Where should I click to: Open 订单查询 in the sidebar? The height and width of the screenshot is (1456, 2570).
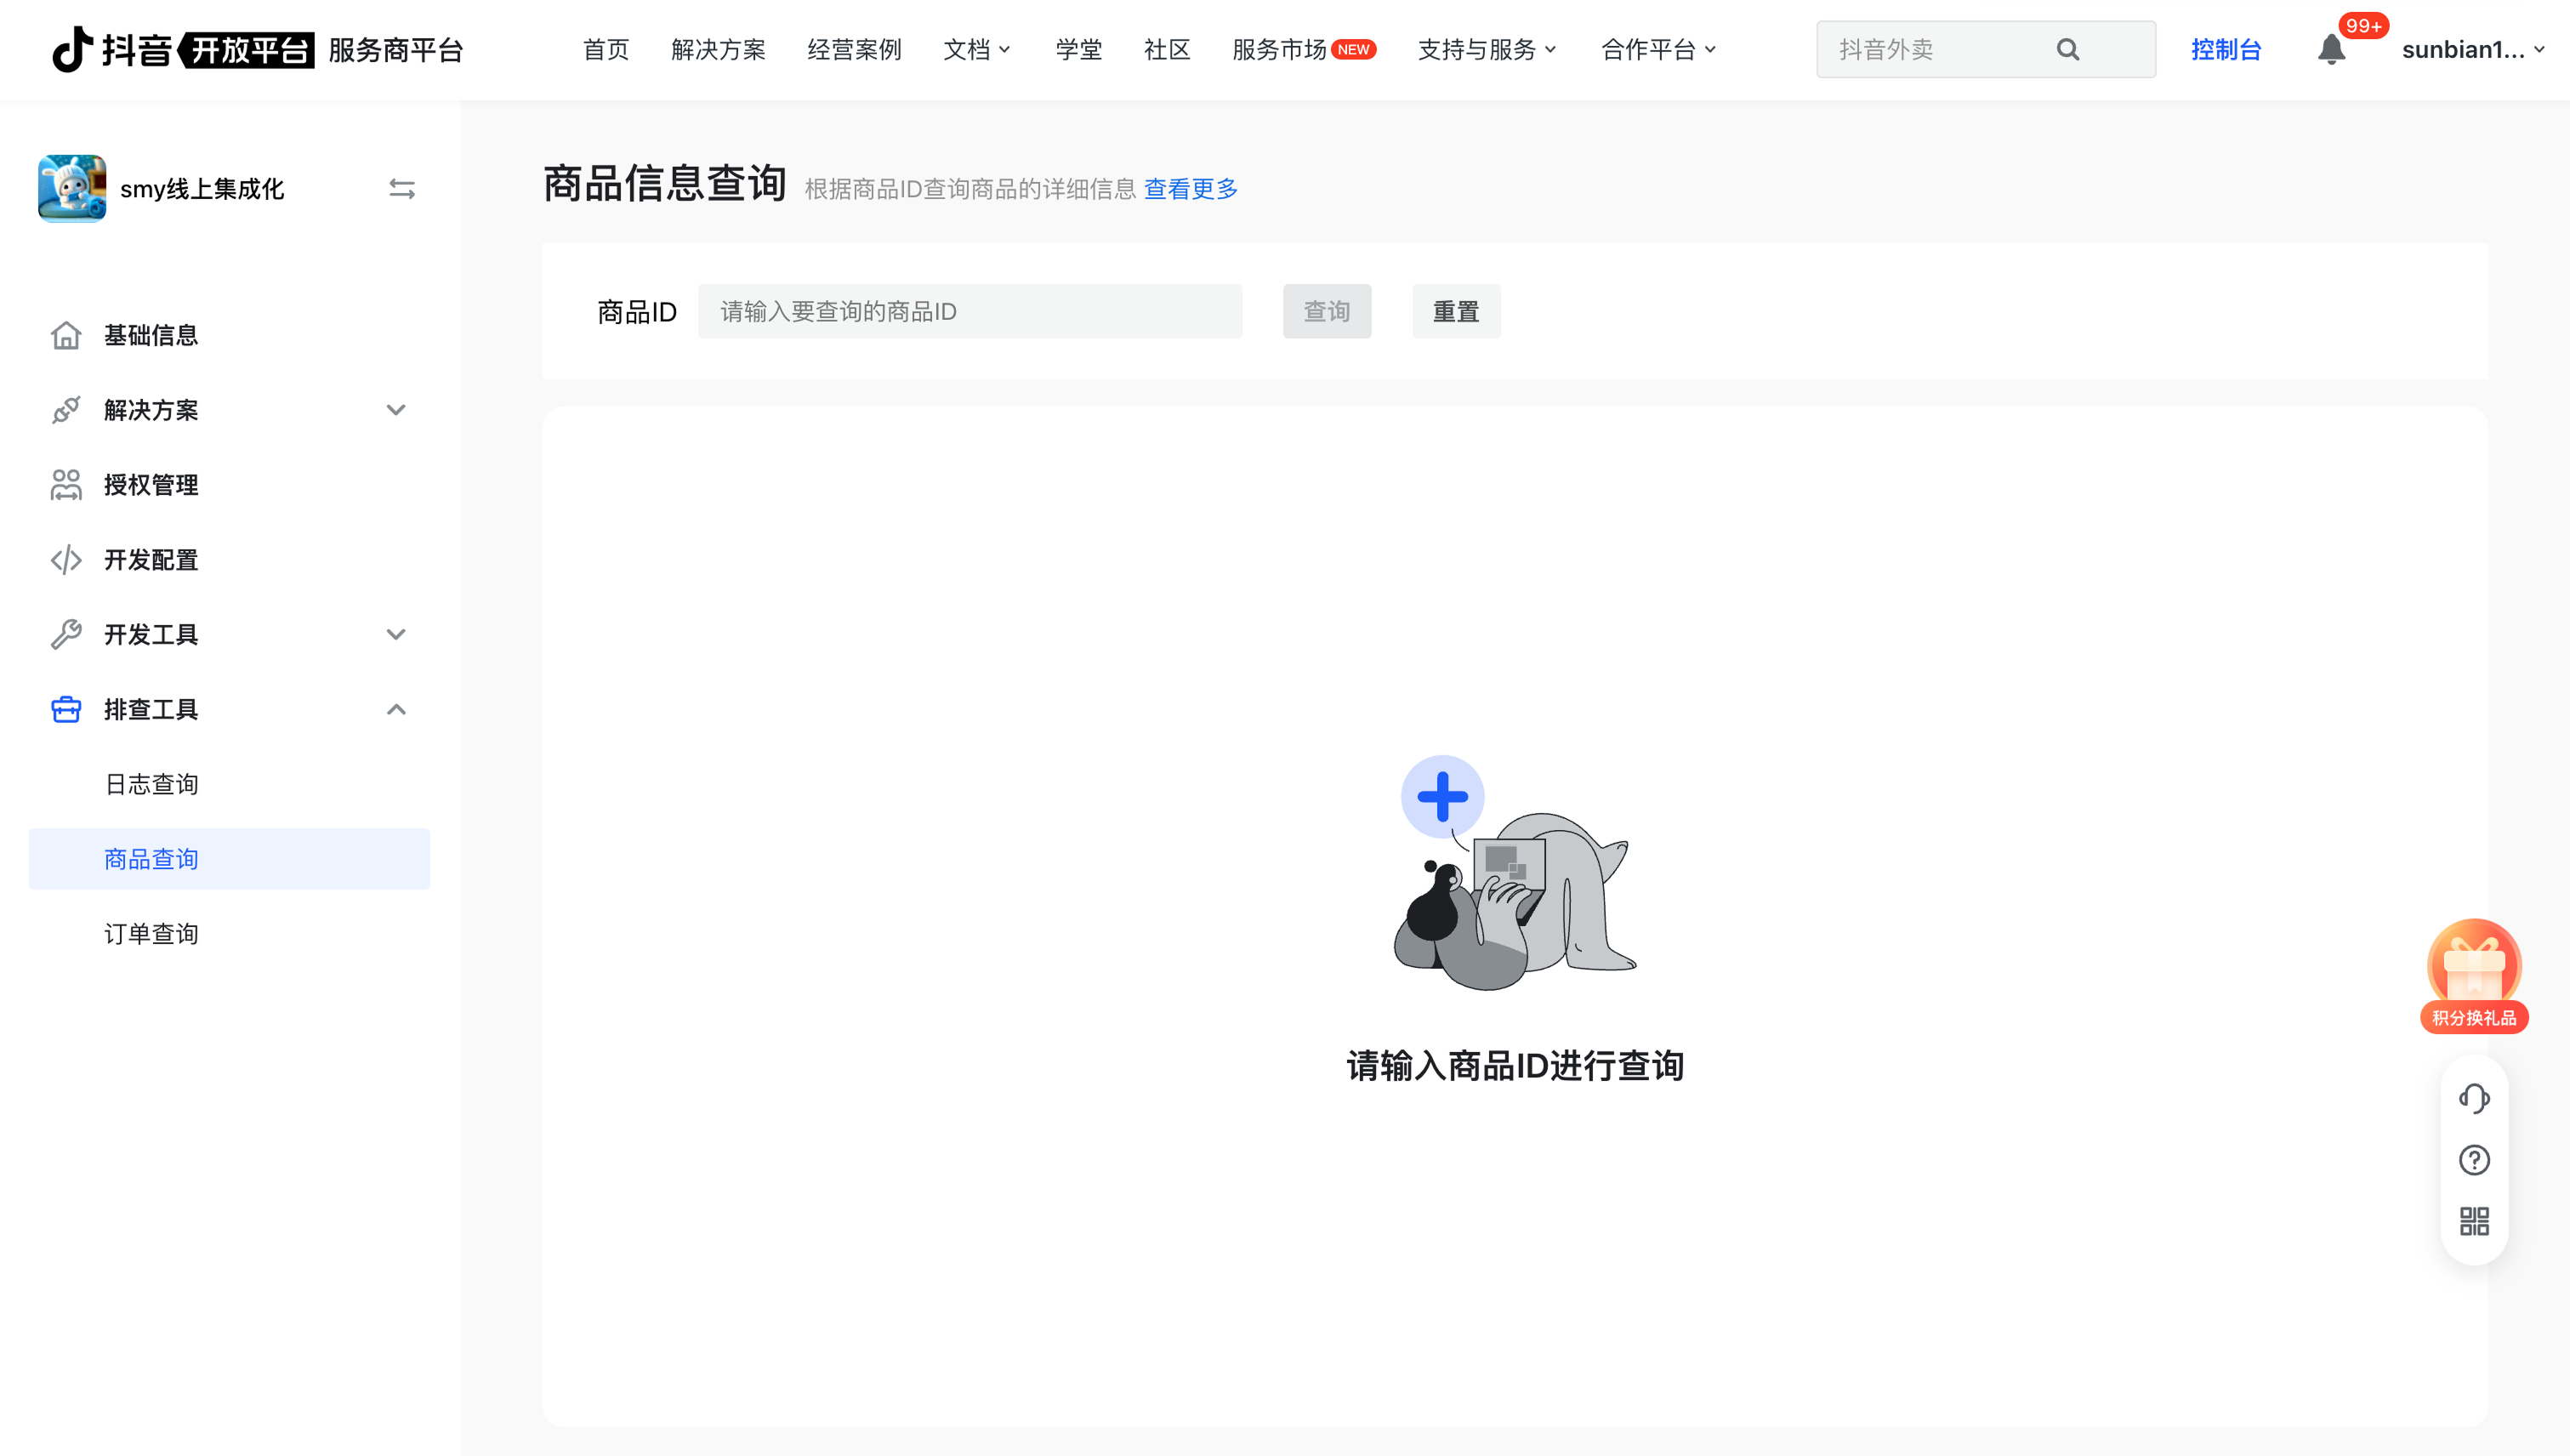(151, 934)
